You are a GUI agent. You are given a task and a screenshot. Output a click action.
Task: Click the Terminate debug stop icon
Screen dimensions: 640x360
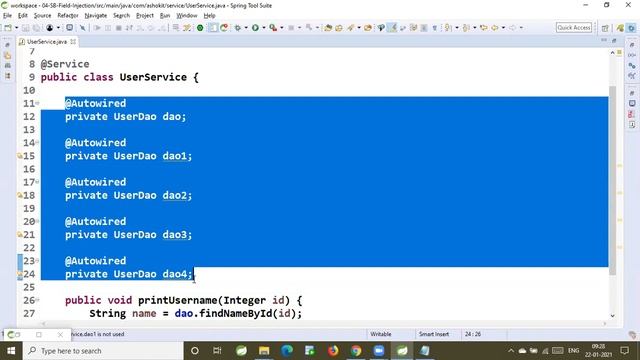[x=118, y=28]
